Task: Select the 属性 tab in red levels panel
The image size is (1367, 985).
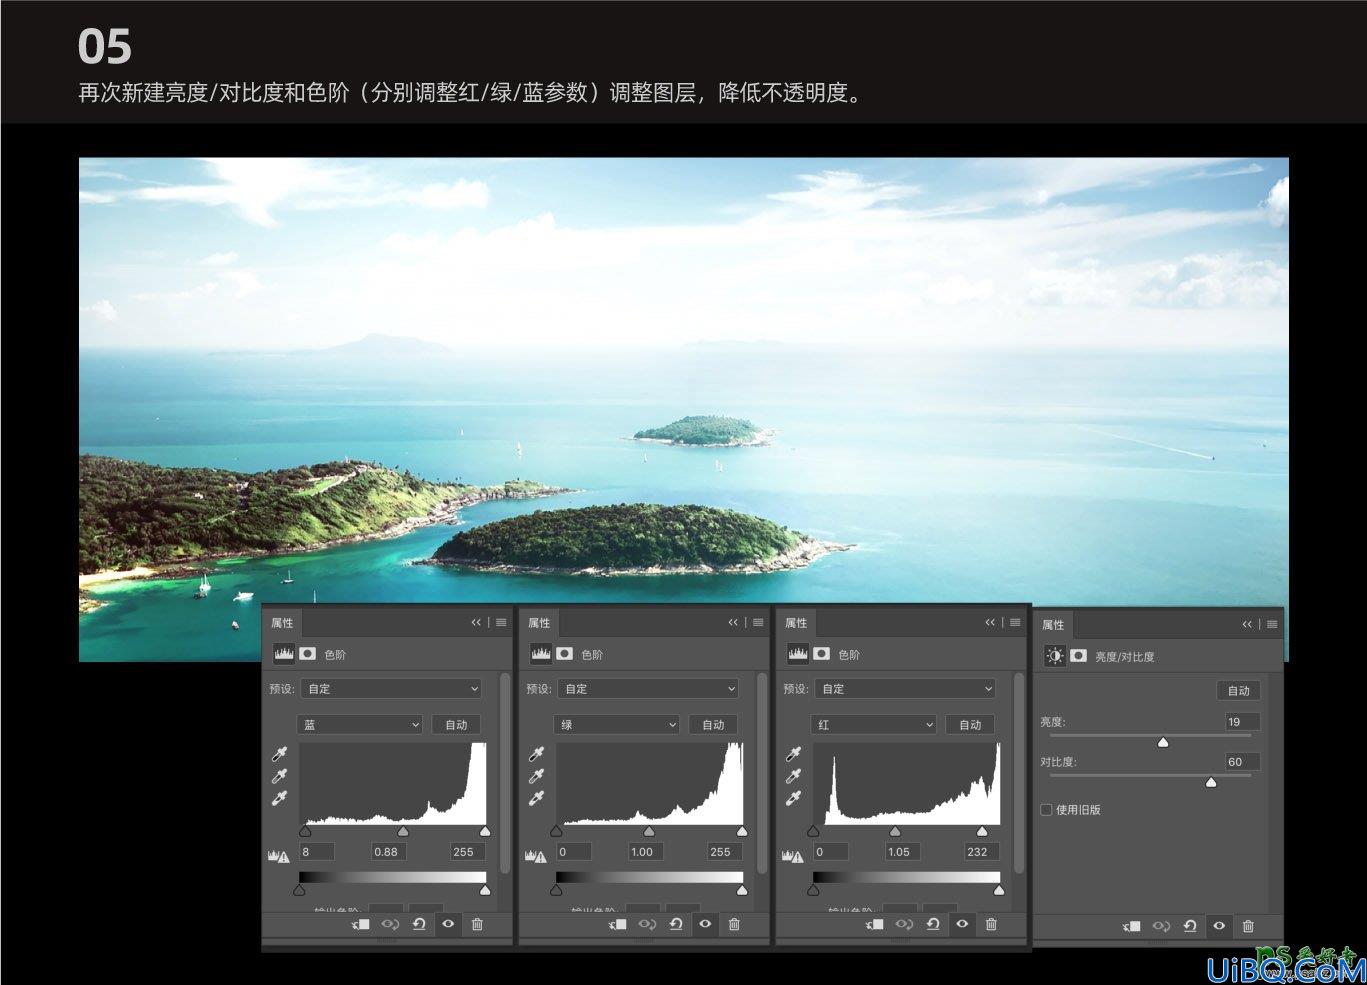Action: pos(796,623)
